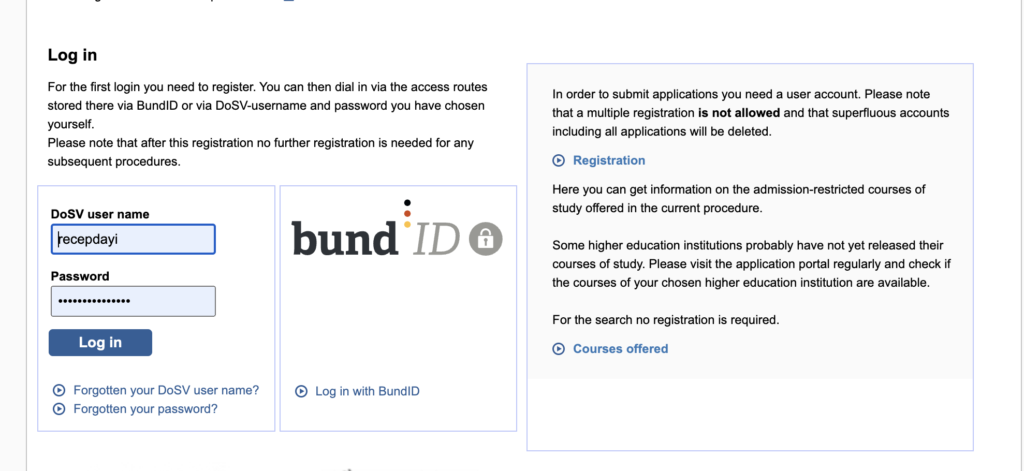Viewport: 1024px width, 471px height.
Task: Click the arrow icon before Forgotten your password
Action: tap(59, 409)
